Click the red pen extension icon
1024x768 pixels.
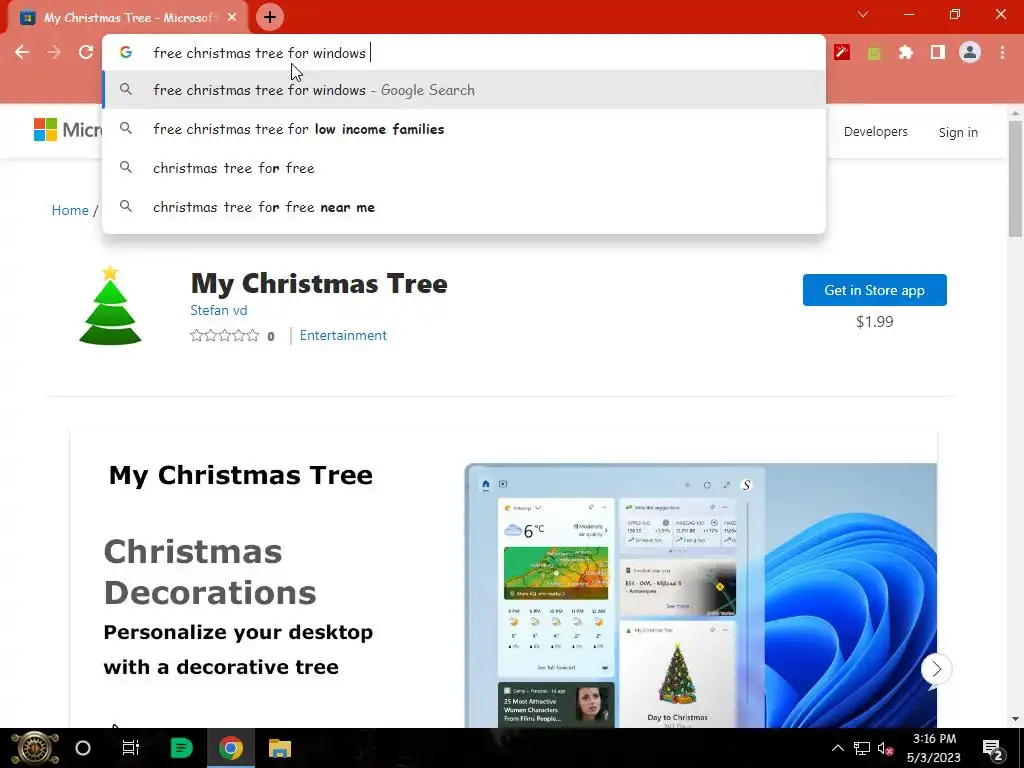tap(842, 52)
